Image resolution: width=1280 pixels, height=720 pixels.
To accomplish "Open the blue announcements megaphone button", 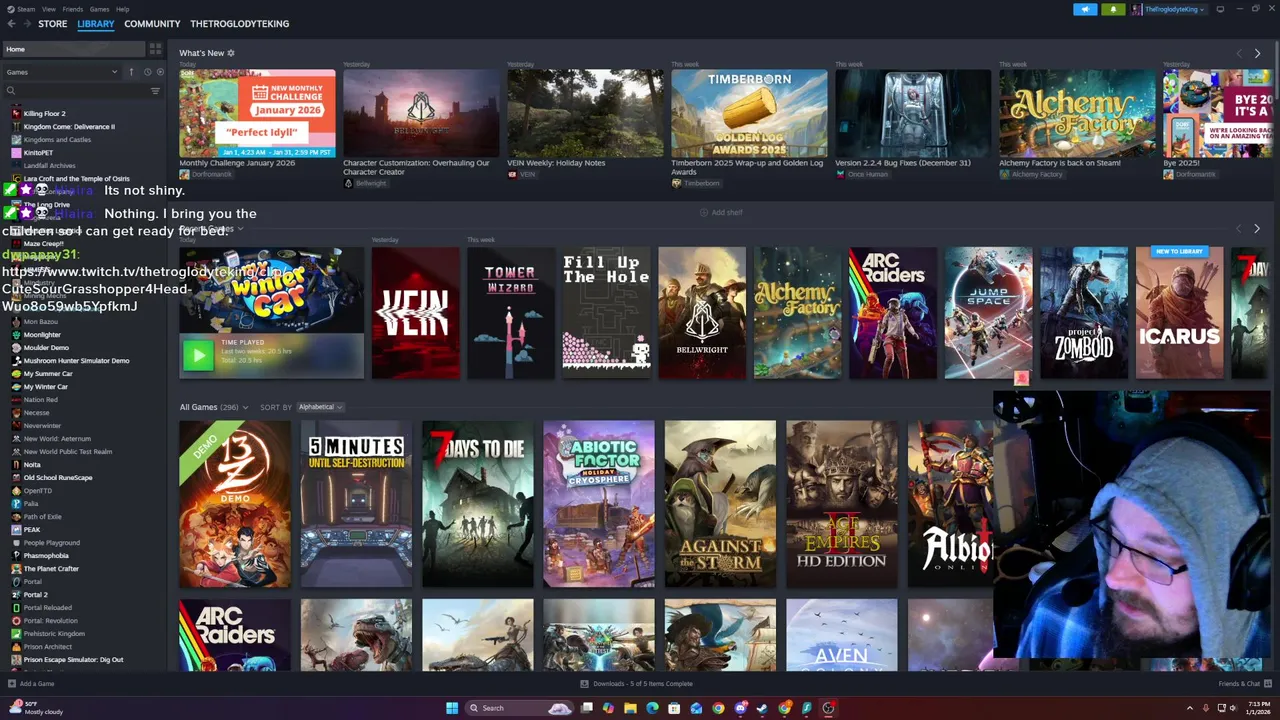I will point(1085,9).
